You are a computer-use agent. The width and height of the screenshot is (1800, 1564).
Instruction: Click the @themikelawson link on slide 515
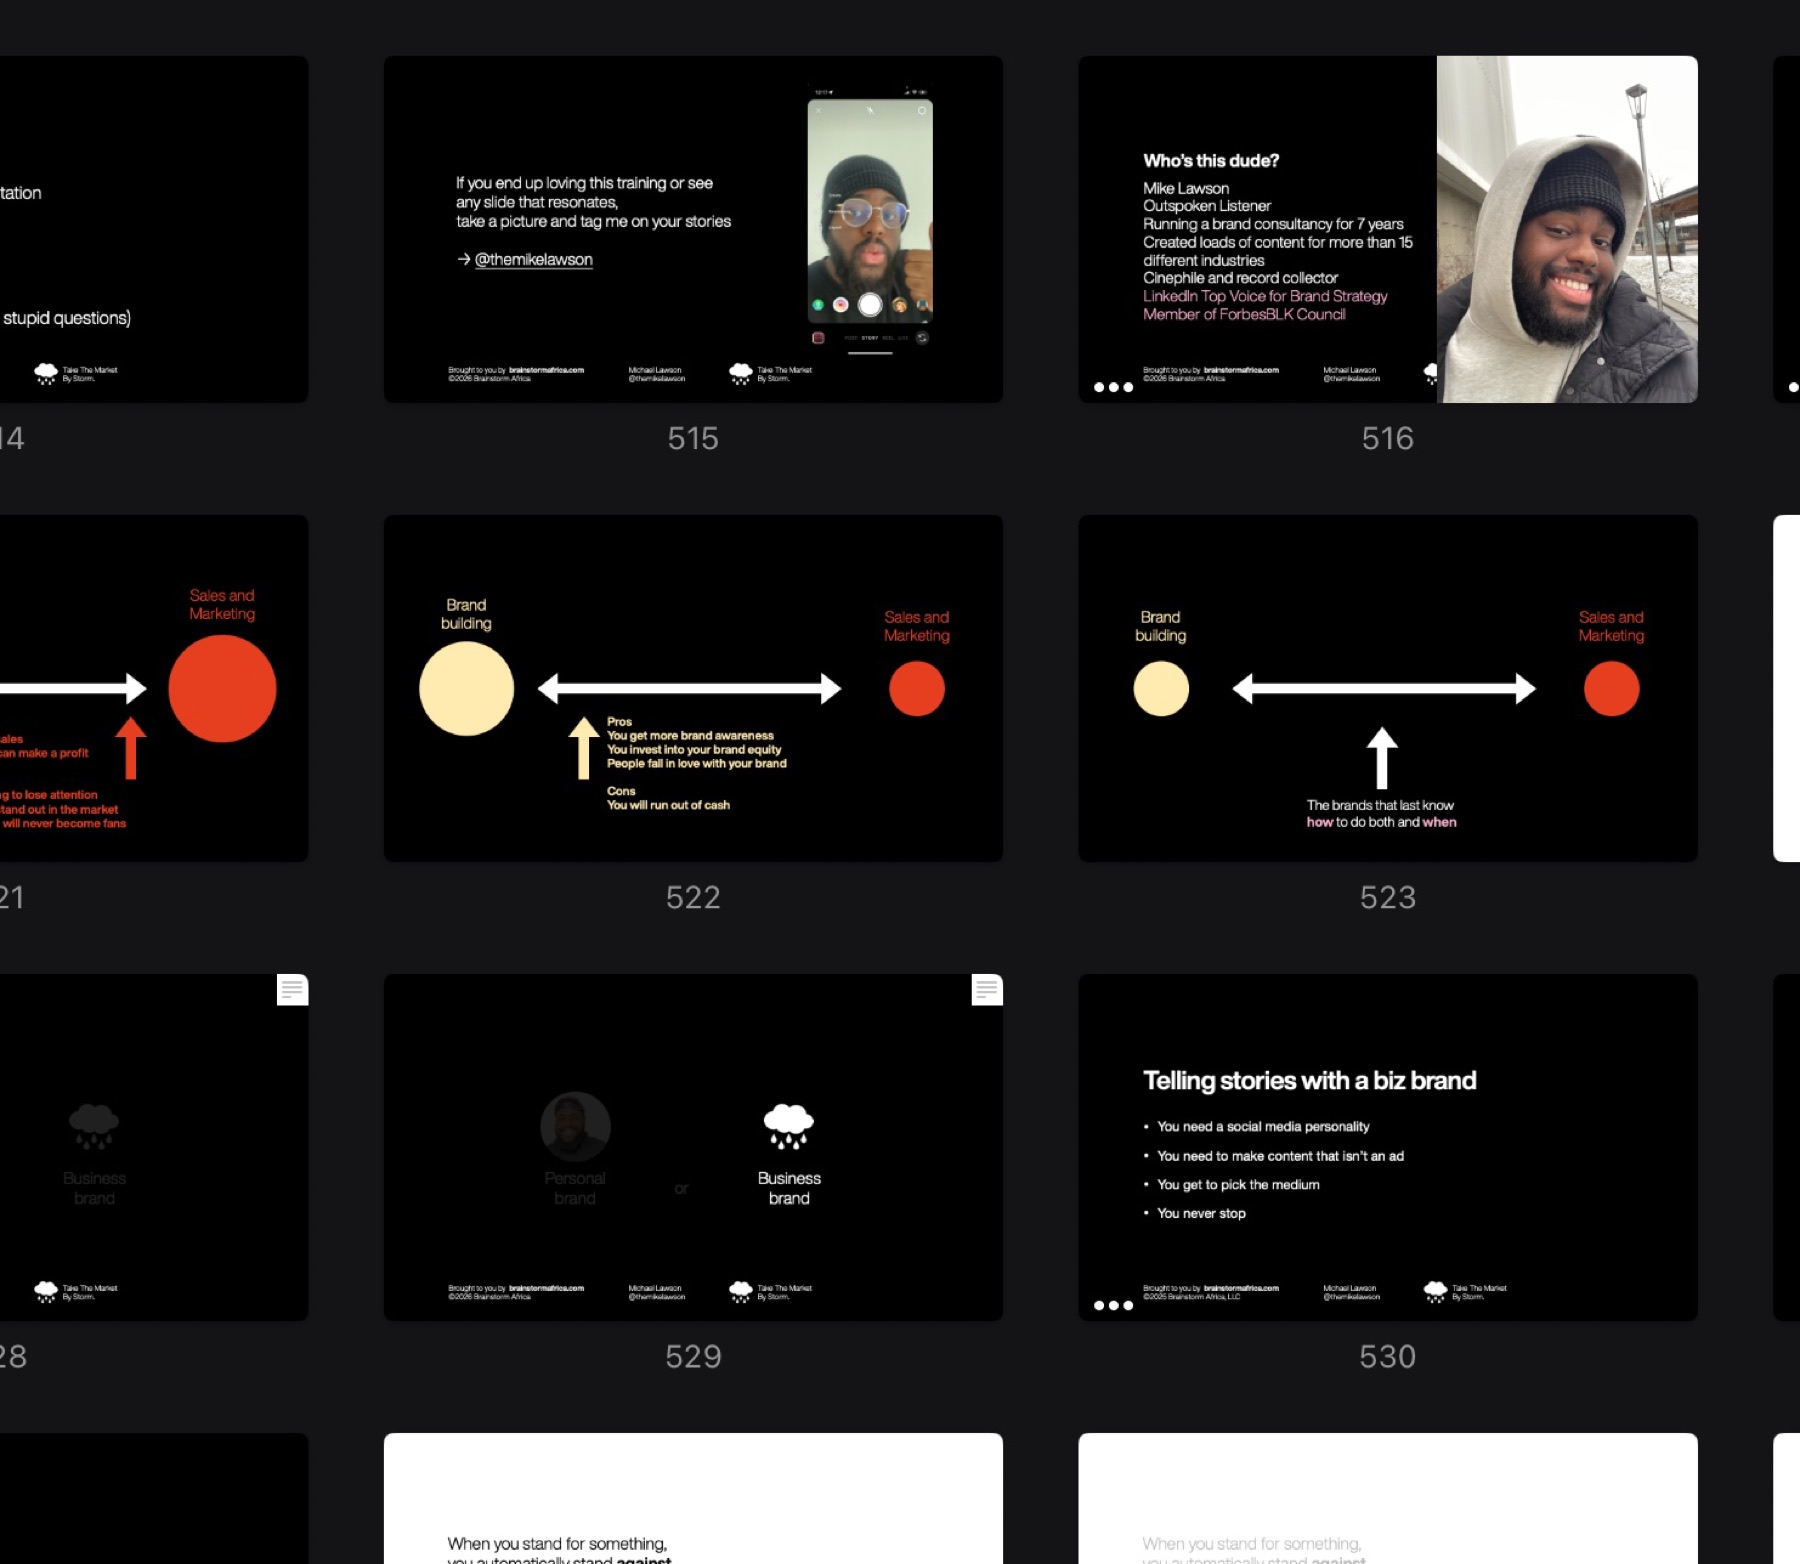pos(533,259)
